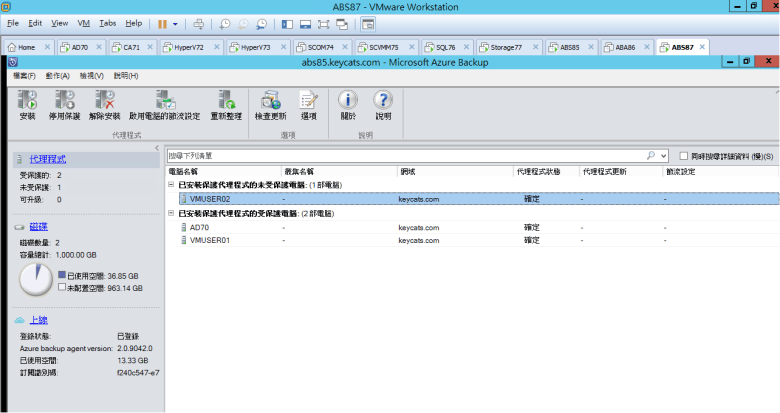The image size is (780, 413).
Task: Open the 動作(A) menu
Action: [x=57, y=75]
